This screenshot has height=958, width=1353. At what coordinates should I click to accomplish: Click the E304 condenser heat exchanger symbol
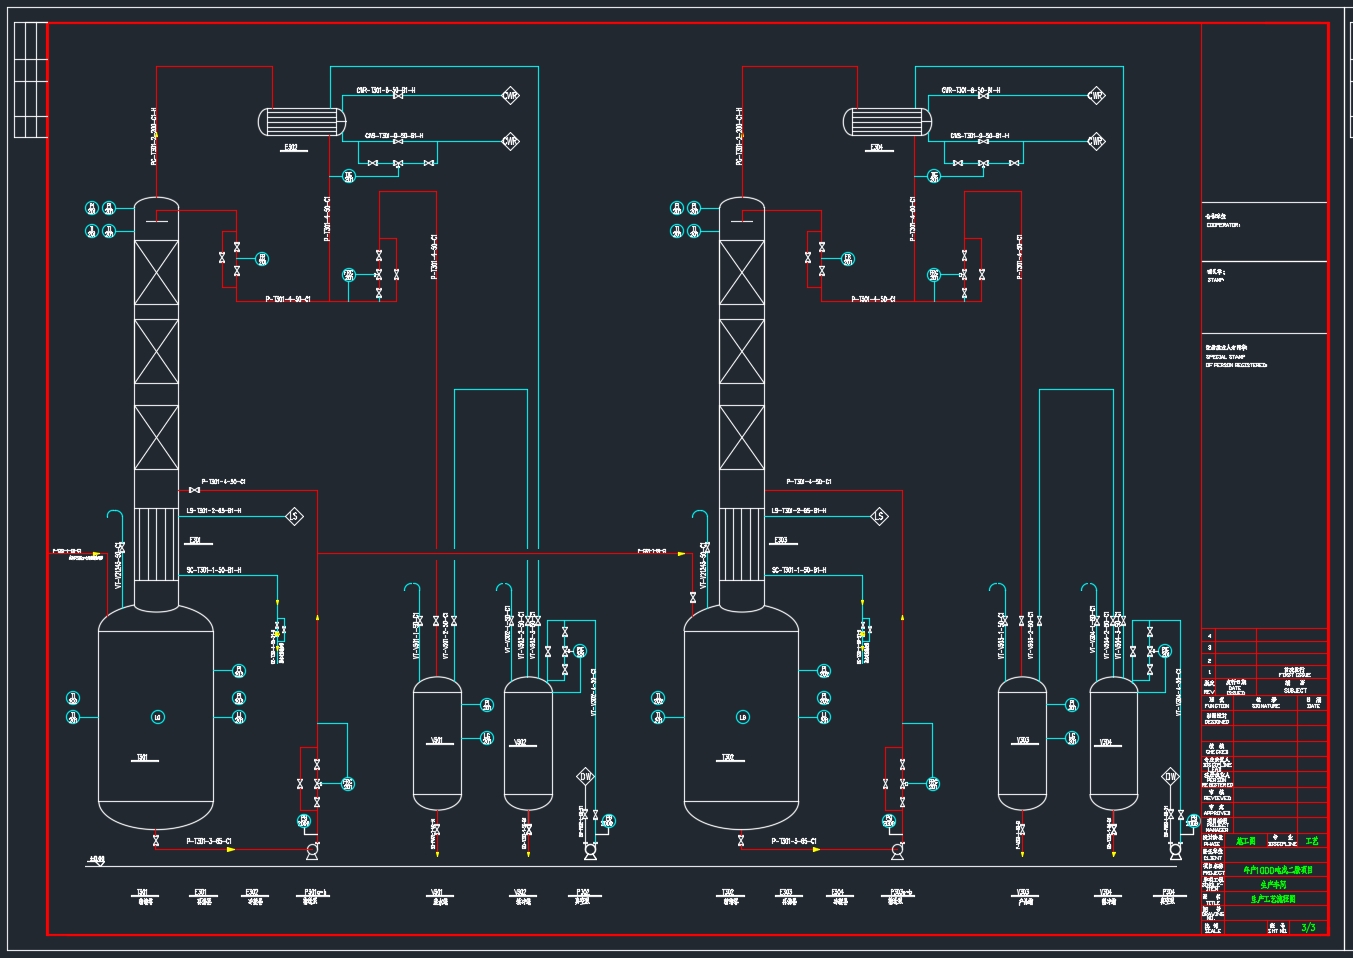[887, 122]
